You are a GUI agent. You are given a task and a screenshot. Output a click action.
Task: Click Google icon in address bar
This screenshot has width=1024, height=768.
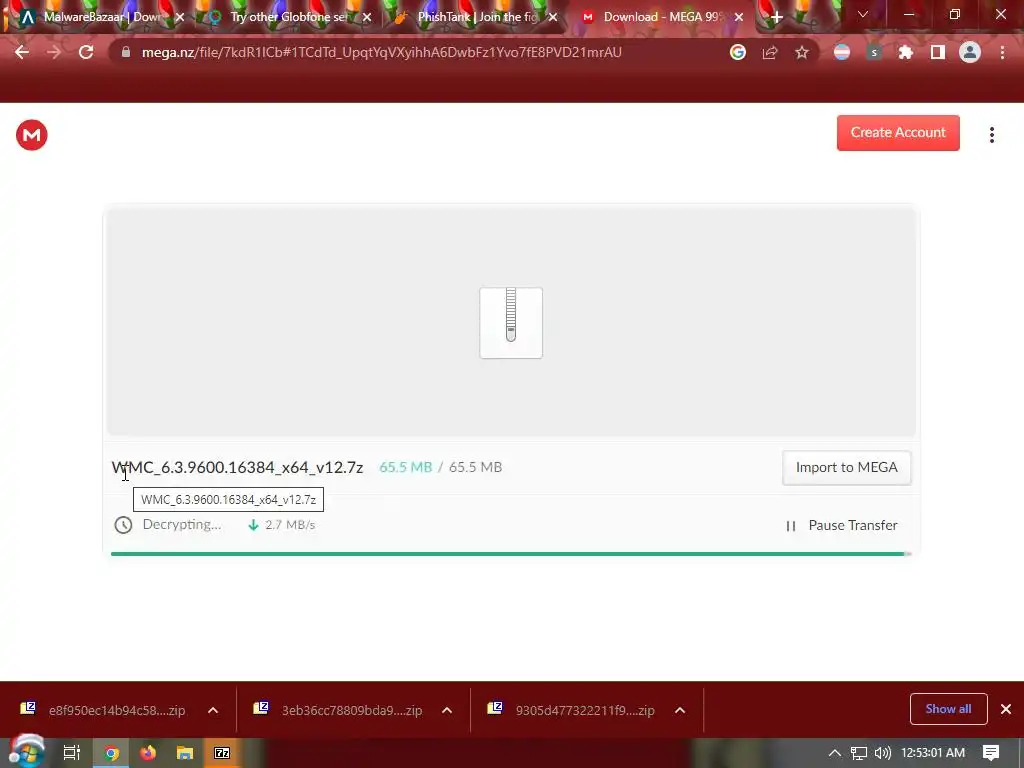click(x=738, y=52)
